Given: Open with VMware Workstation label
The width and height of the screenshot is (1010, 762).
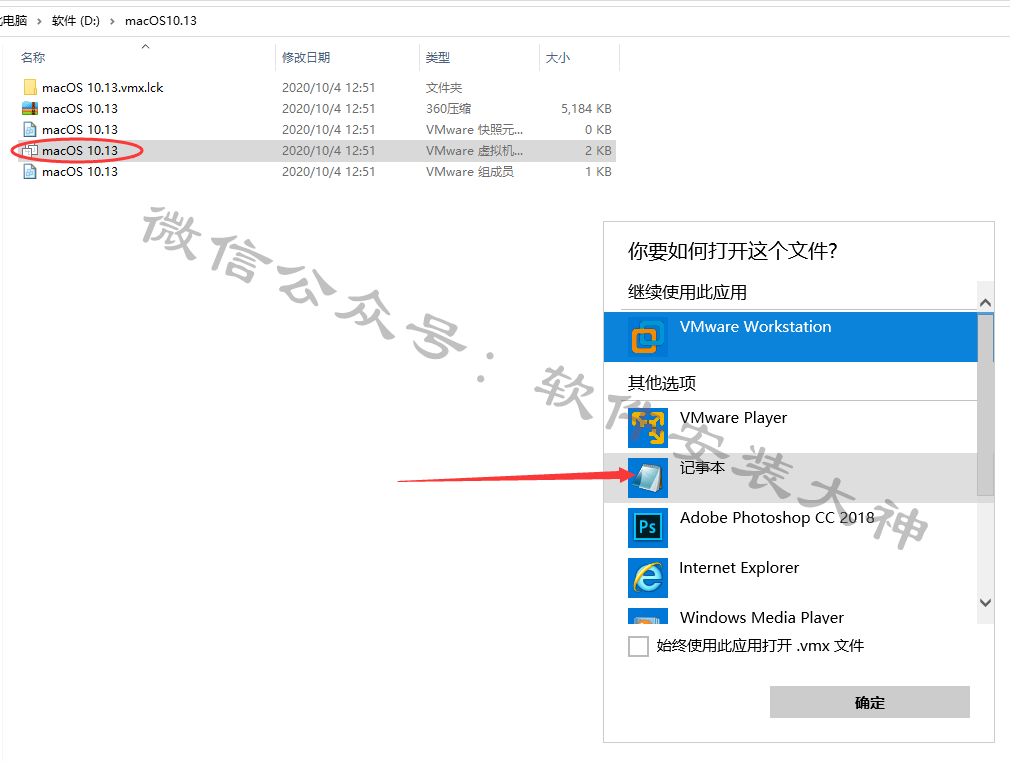Looking at the screenshot, I should tap(755, 327).
